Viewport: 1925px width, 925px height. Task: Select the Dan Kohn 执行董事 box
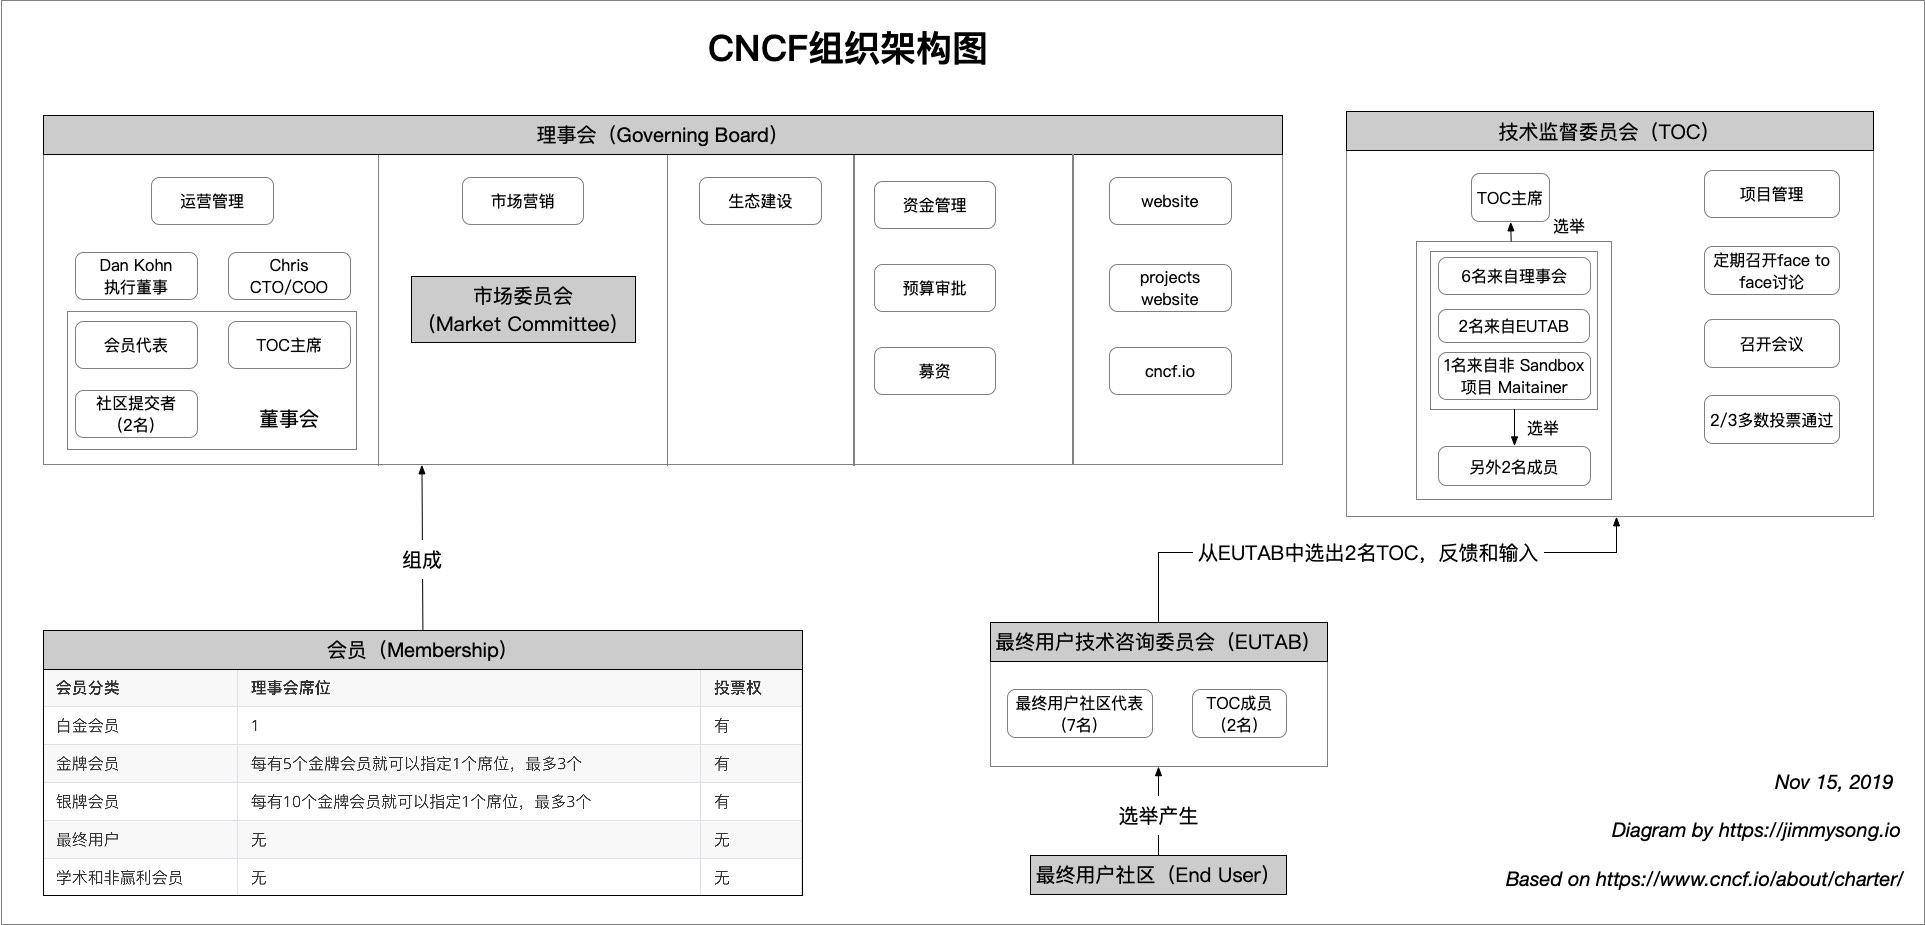[x=136, y=276]
